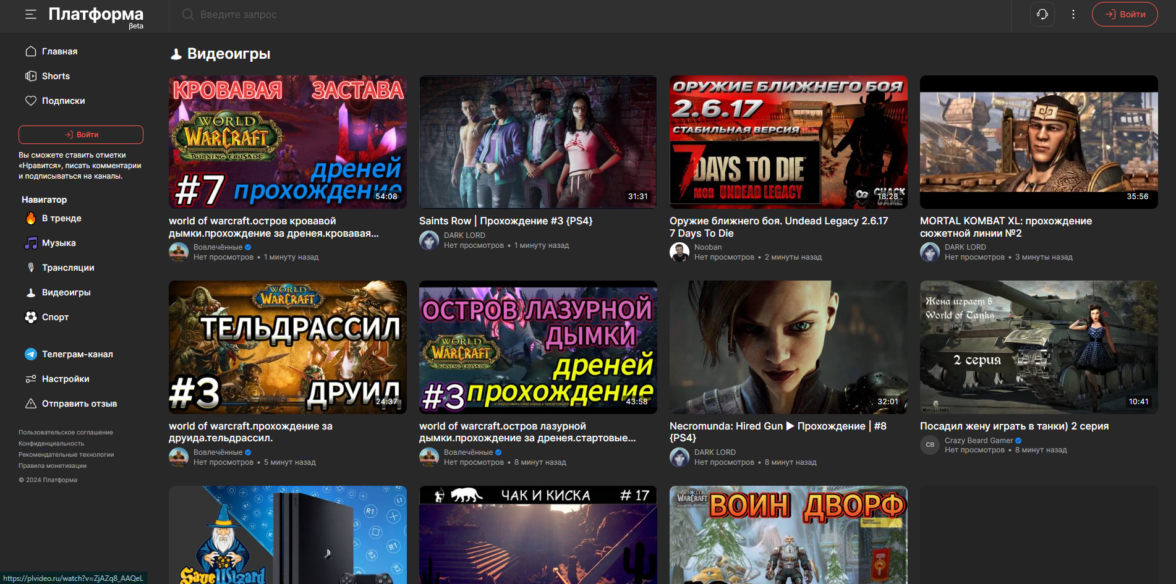Viewport: 1176px width, 584px height.
Task: Click title Necromunda: Hired Gun Прохождение #8
Action: pos(778,432)
